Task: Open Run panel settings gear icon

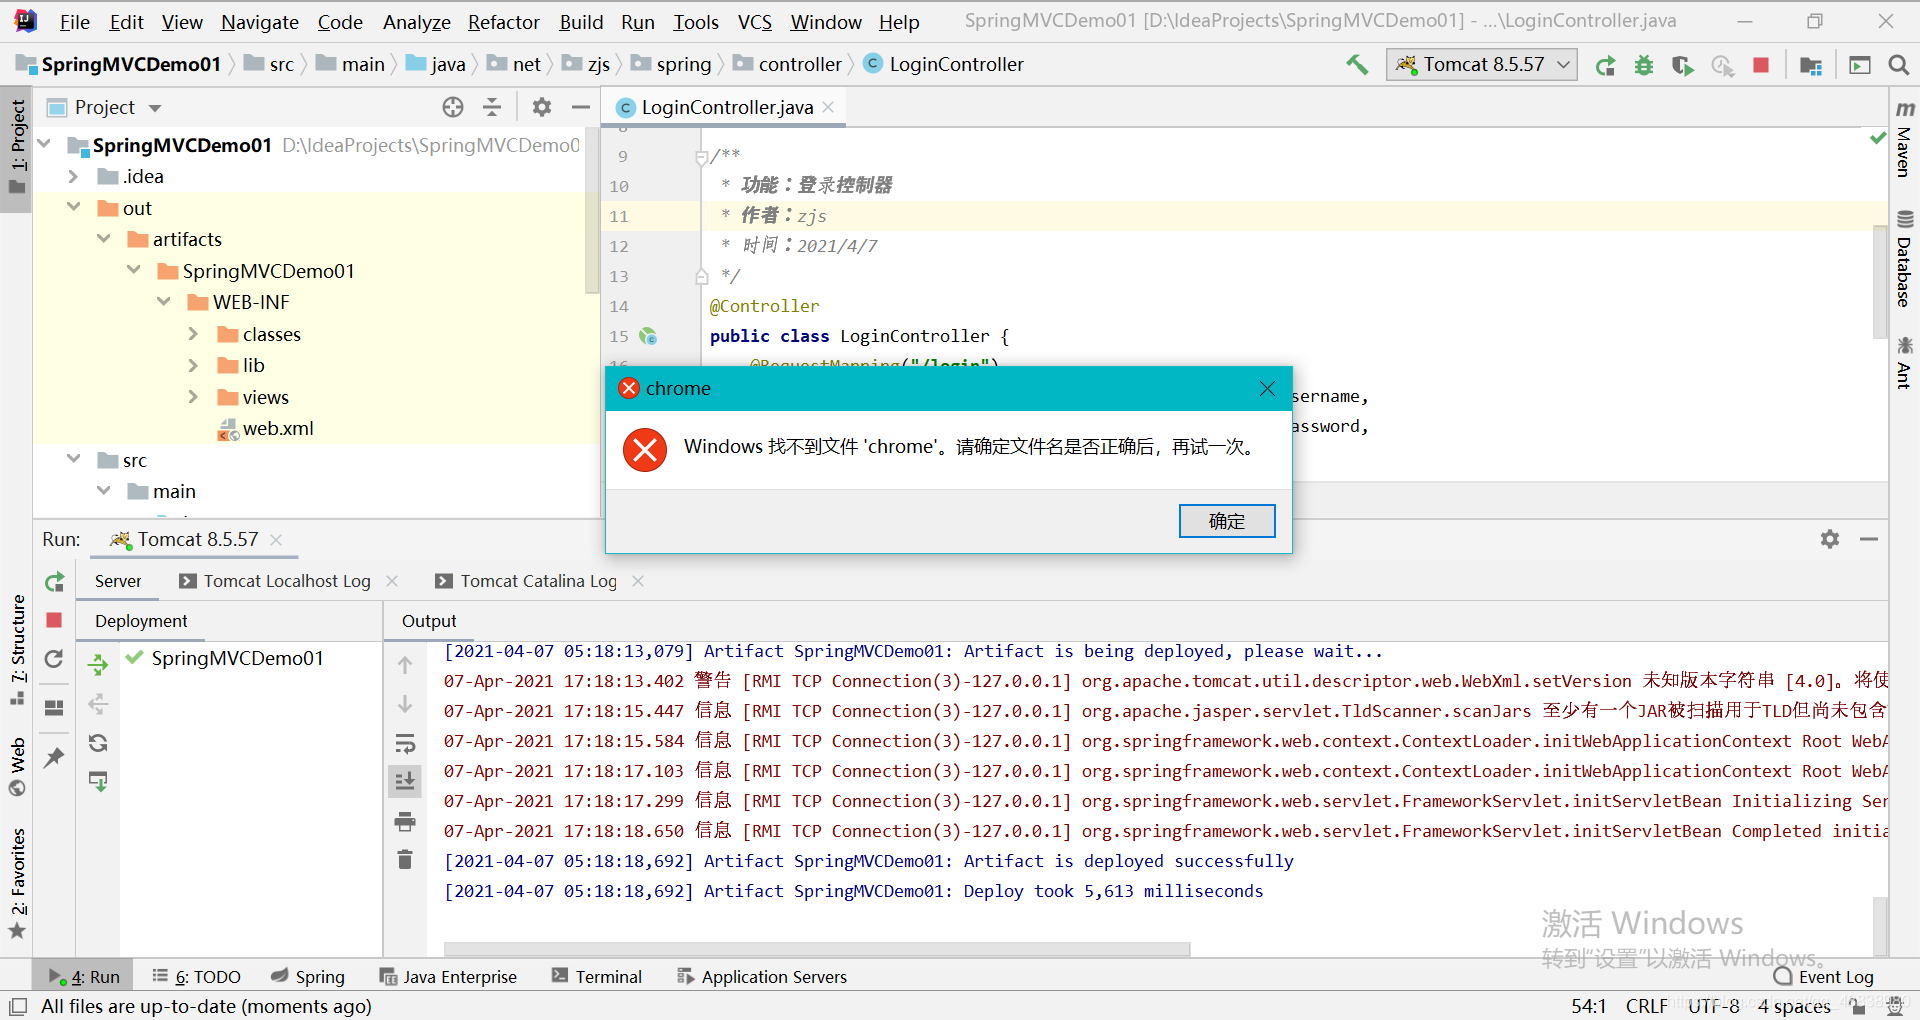Action: [1830, 539]
